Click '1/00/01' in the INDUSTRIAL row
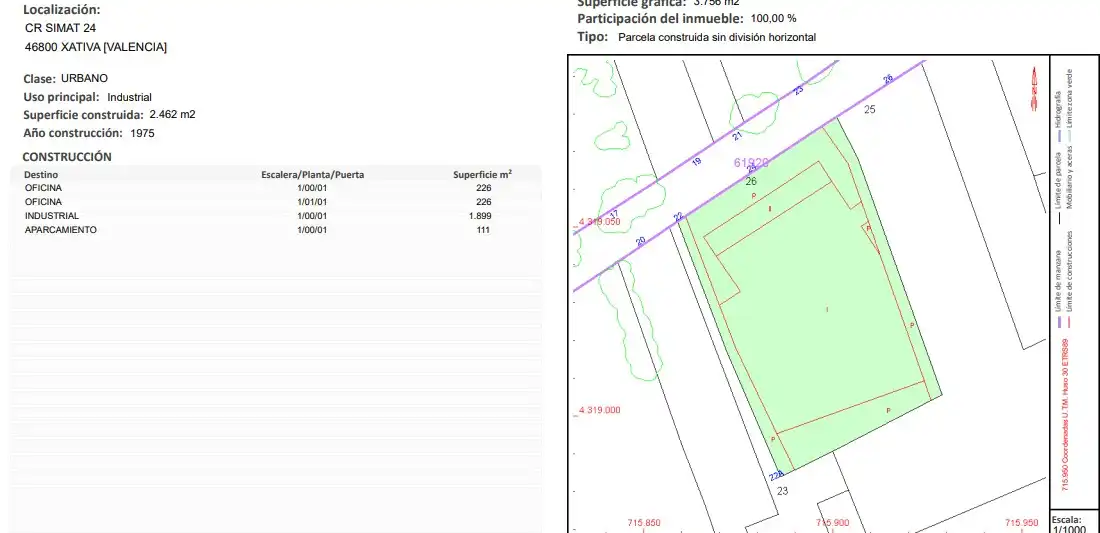1100x533 pixels. coord(313,216)
